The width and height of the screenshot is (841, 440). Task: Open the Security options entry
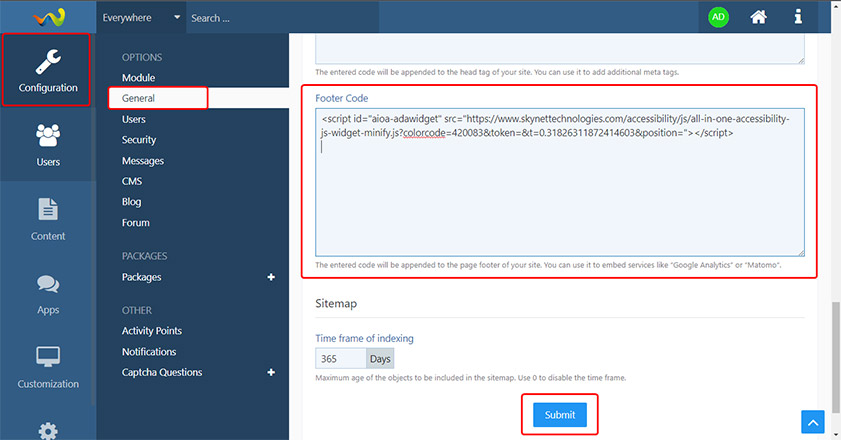[x=139, y=140]
